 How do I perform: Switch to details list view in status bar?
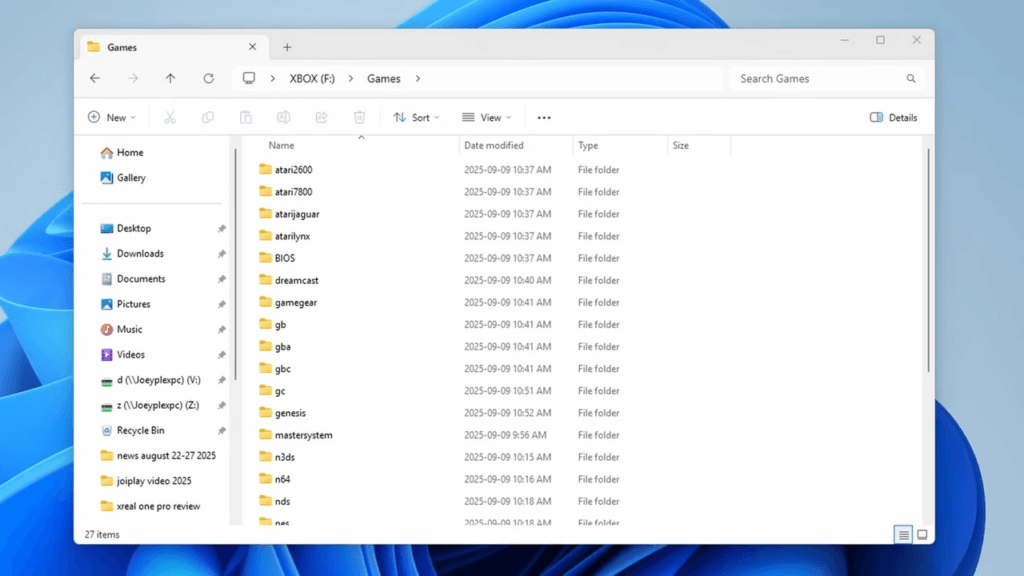[904, 535]
